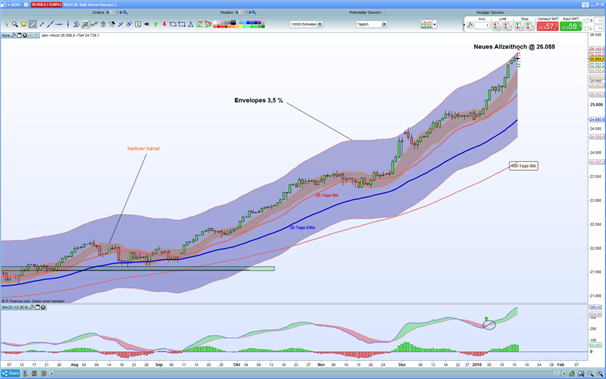Click the input field next to S checkbox
606x379 pixels.
(599, 21)
